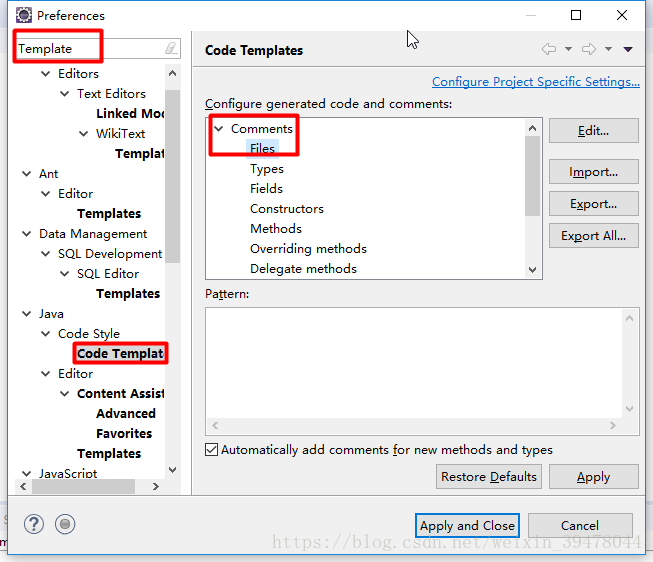Click Apply and Close button
This screenshot has width=653, height=562.
(467, 526)
